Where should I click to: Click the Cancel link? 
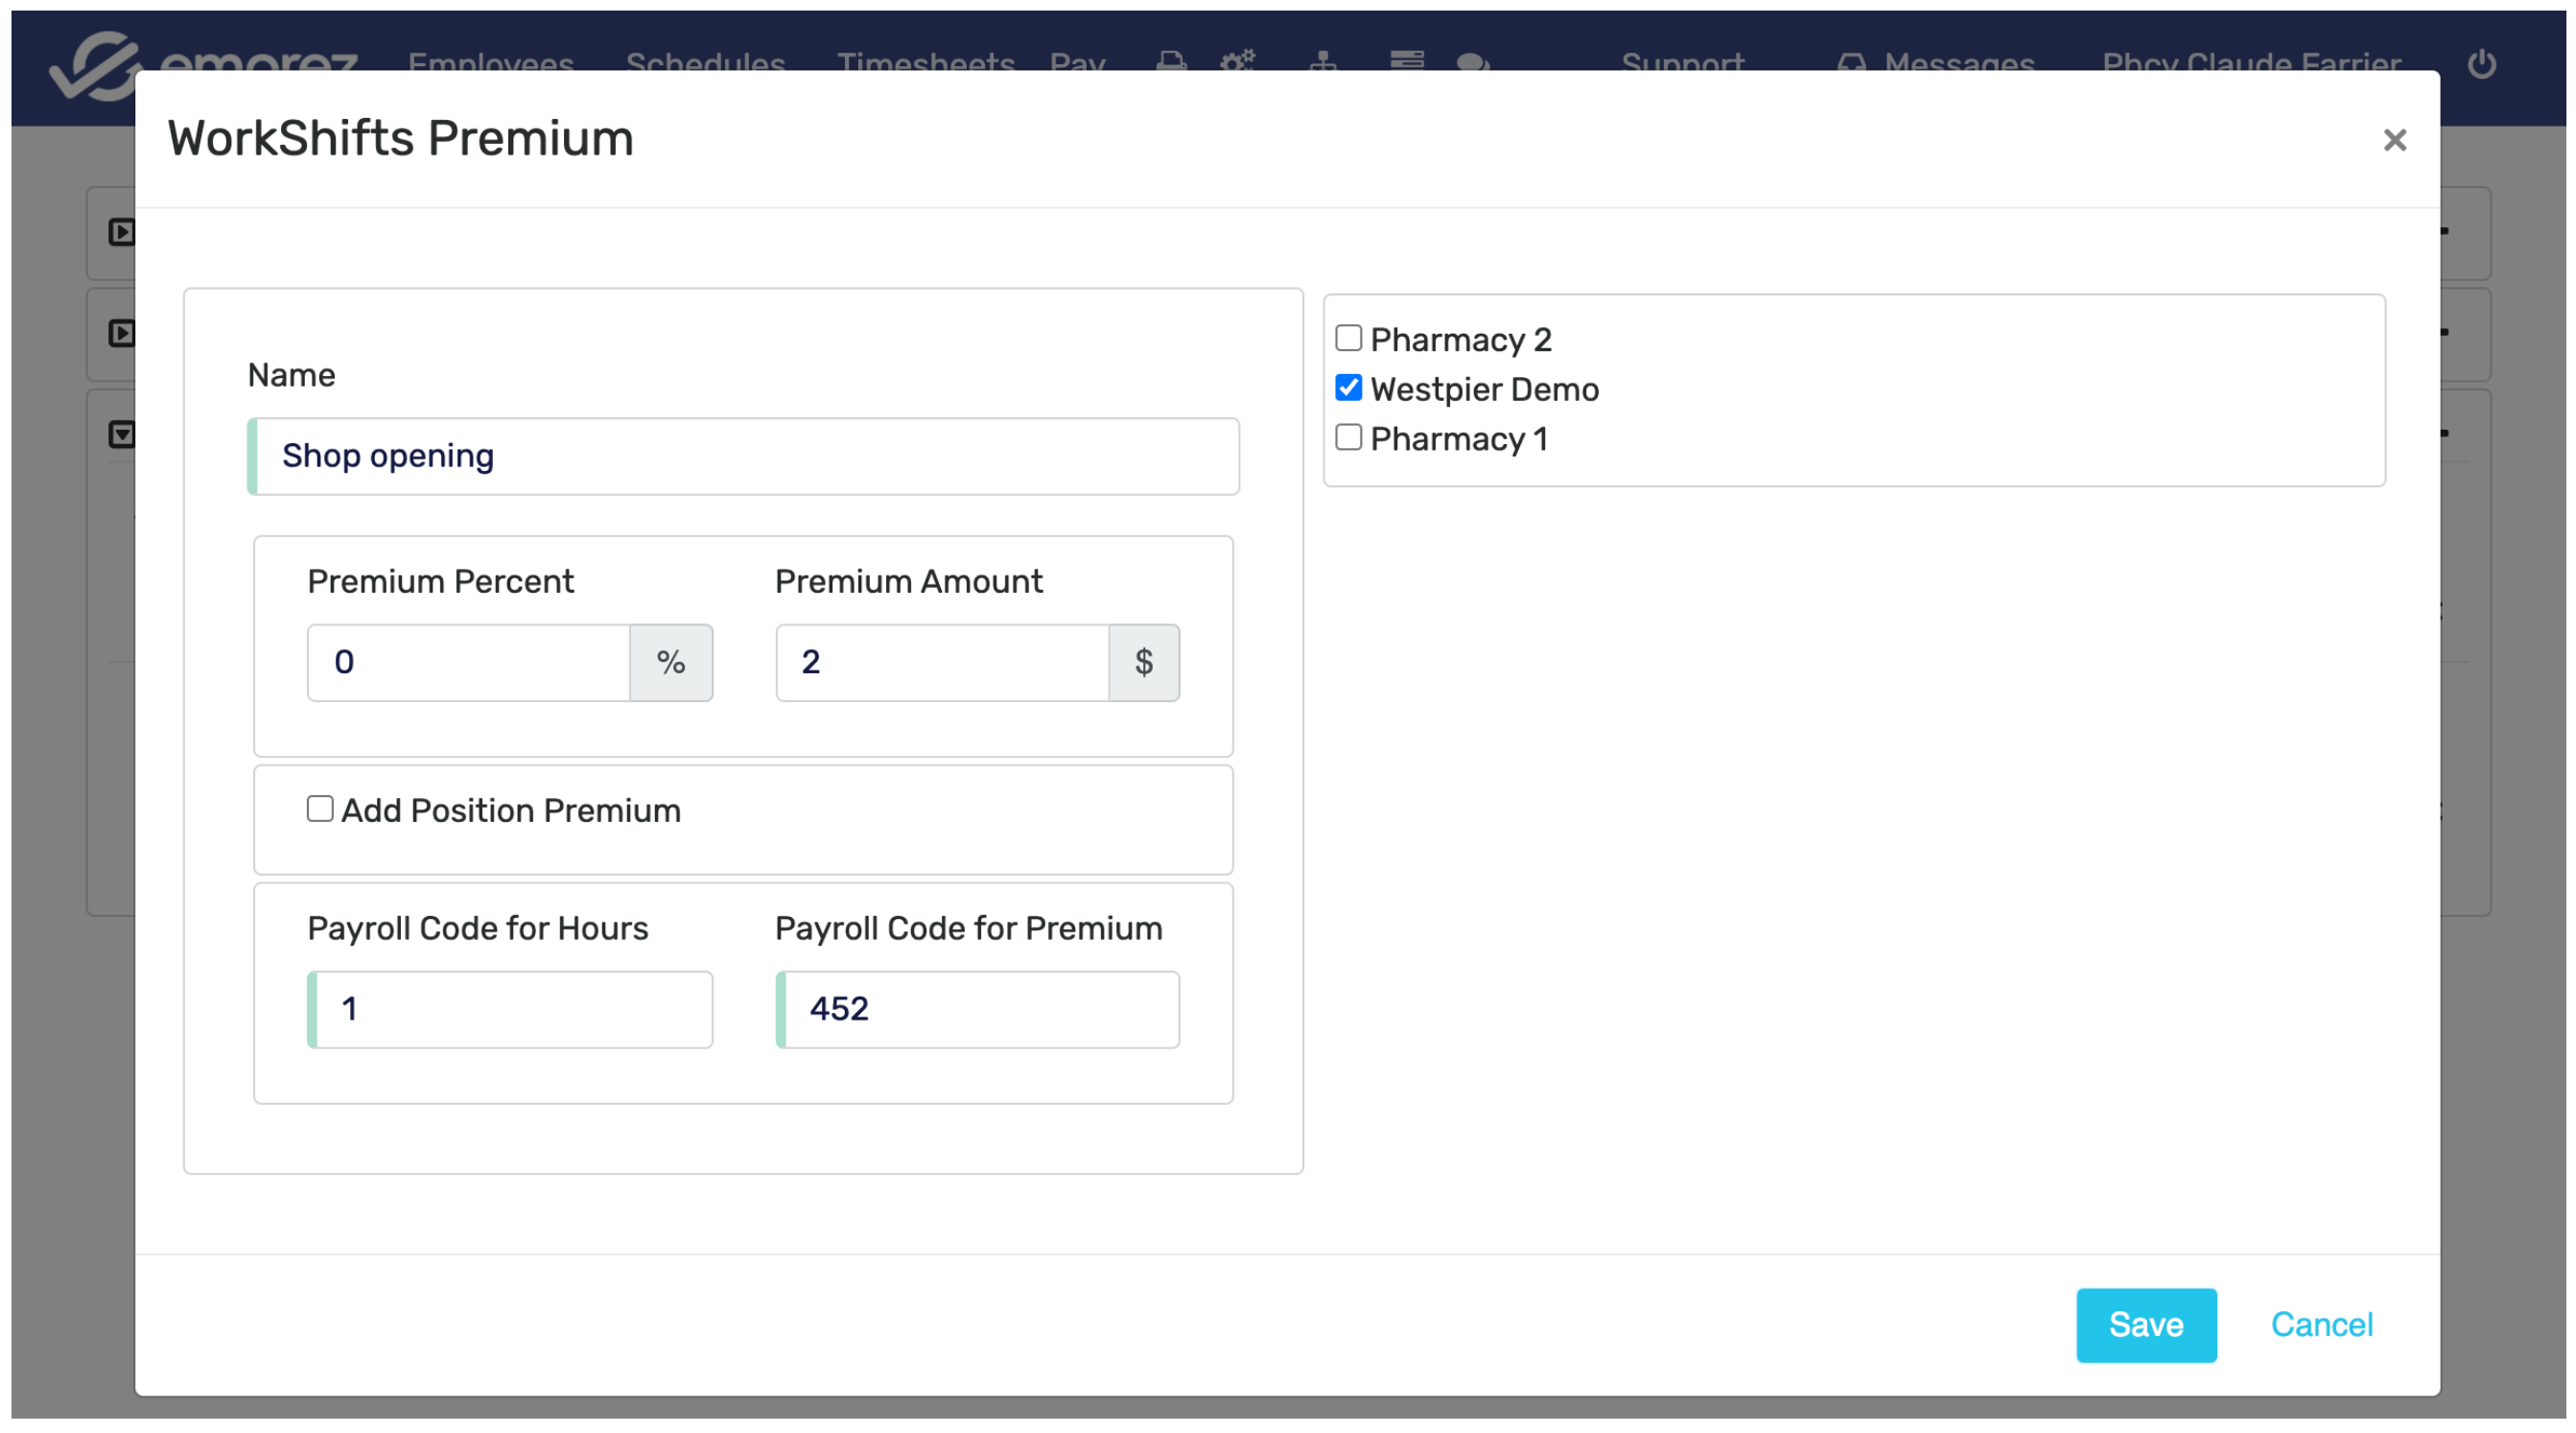(2321, 1325)
